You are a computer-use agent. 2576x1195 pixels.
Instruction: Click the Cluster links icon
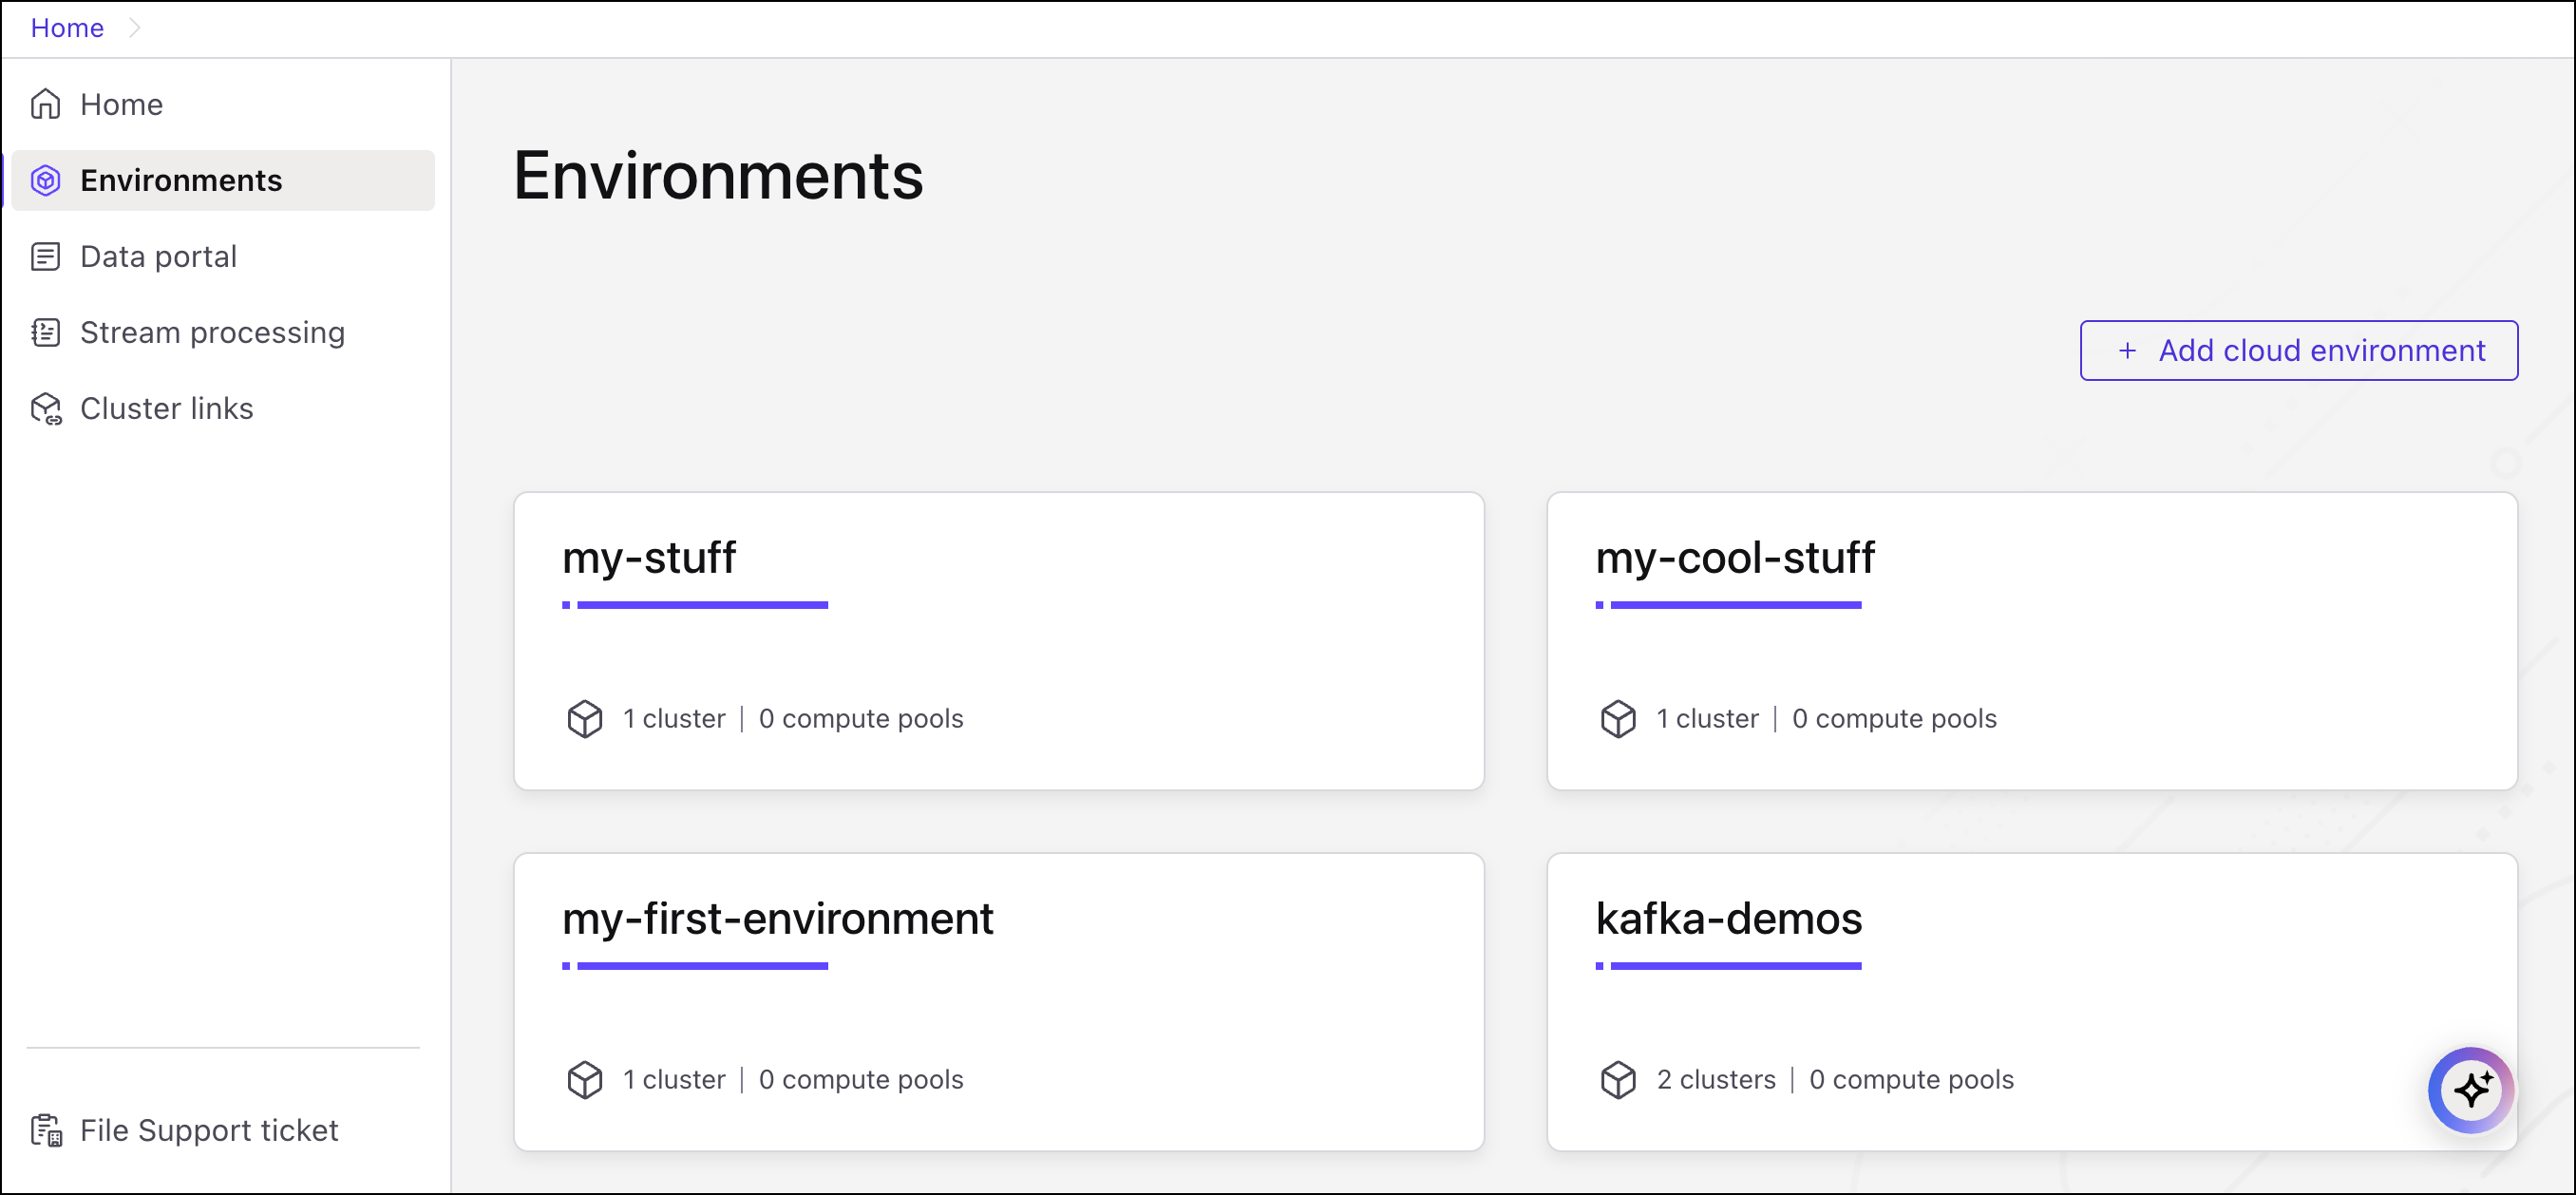(46, 408)
